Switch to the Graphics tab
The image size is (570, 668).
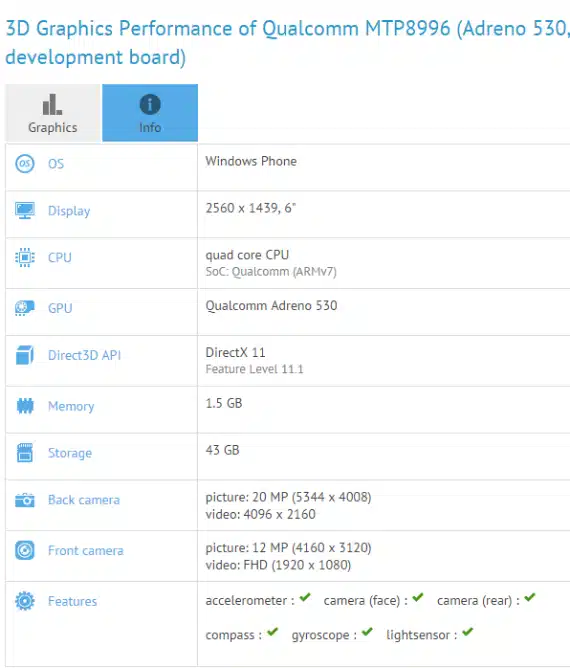click(53, 113)
